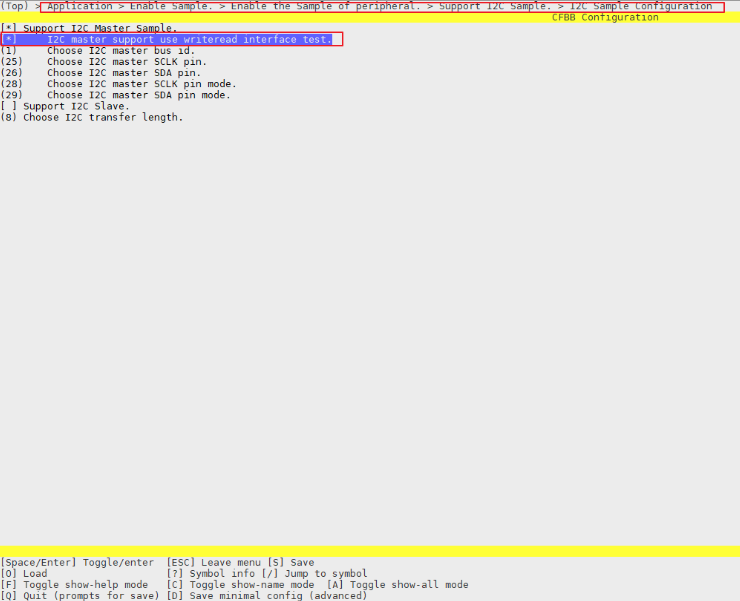Open Choose I2C transfer length setting
Viewport: 740px width, 601px height.
(x=102, y=117)
